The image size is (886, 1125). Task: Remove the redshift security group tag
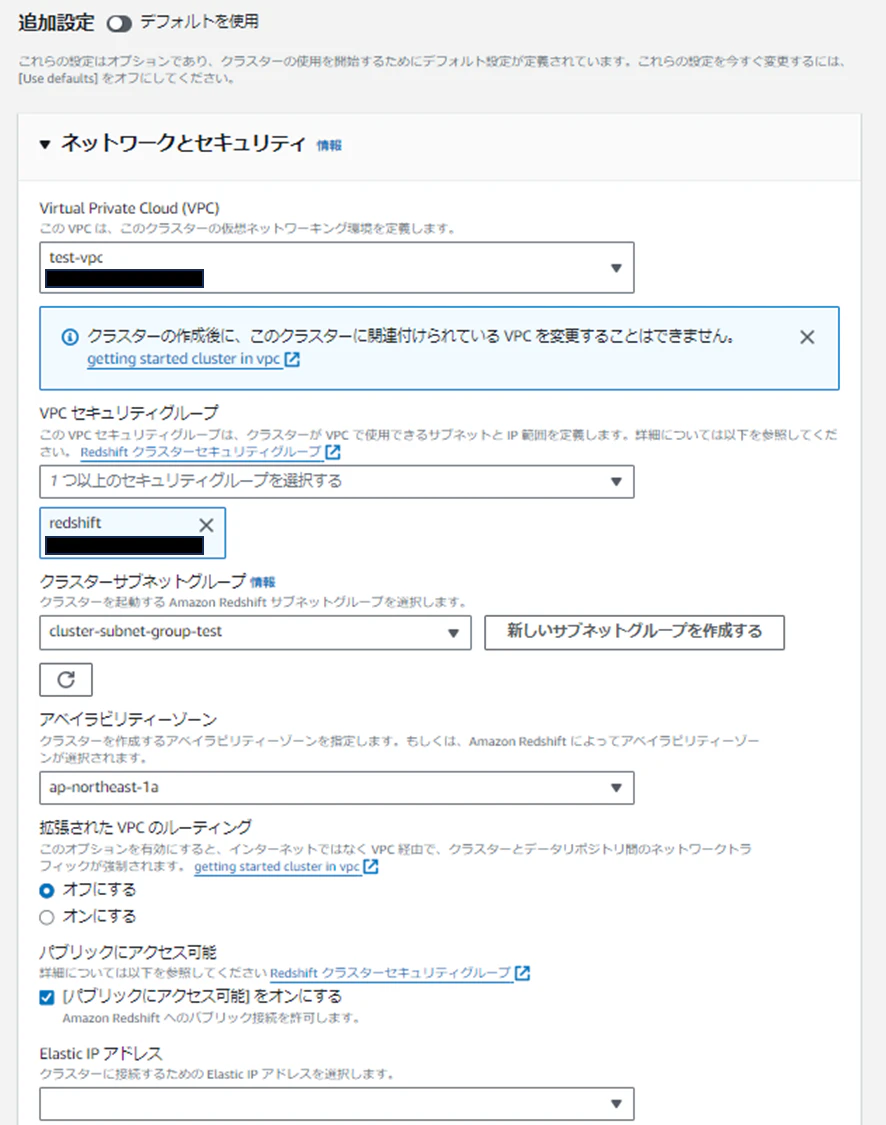tap(206, 525)
